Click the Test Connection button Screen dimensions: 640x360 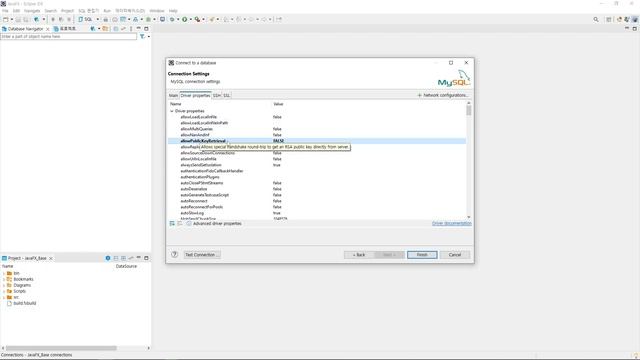pos(202,255)
